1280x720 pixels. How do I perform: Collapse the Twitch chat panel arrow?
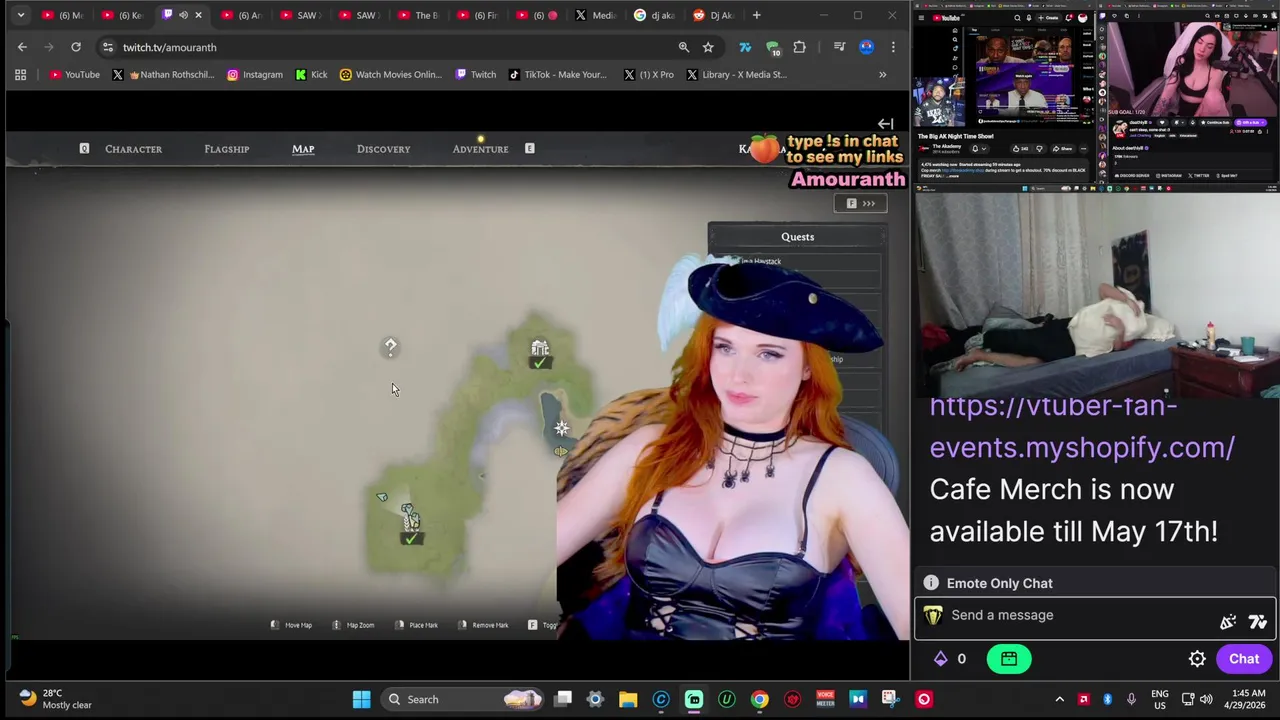pyautogui.click(x=885, y=124)
